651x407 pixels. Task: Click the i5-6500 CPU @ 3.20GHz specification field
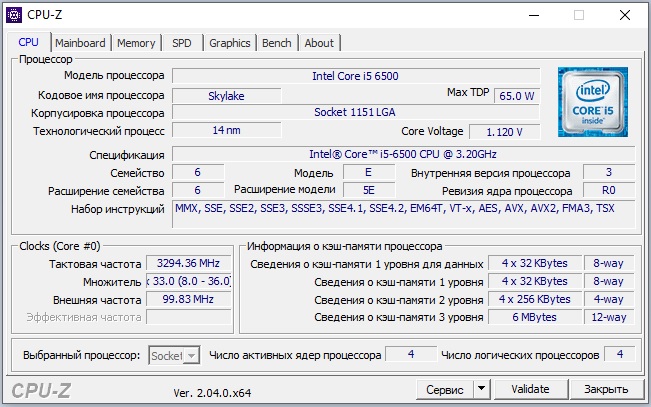click(x=403, y=154)
